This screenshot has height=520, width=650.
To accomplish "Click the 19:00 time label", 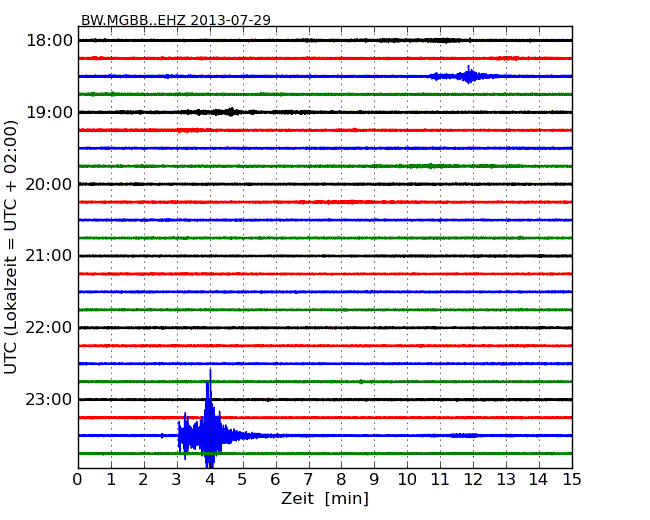I will pyautogui.click(x=49, y=112).
